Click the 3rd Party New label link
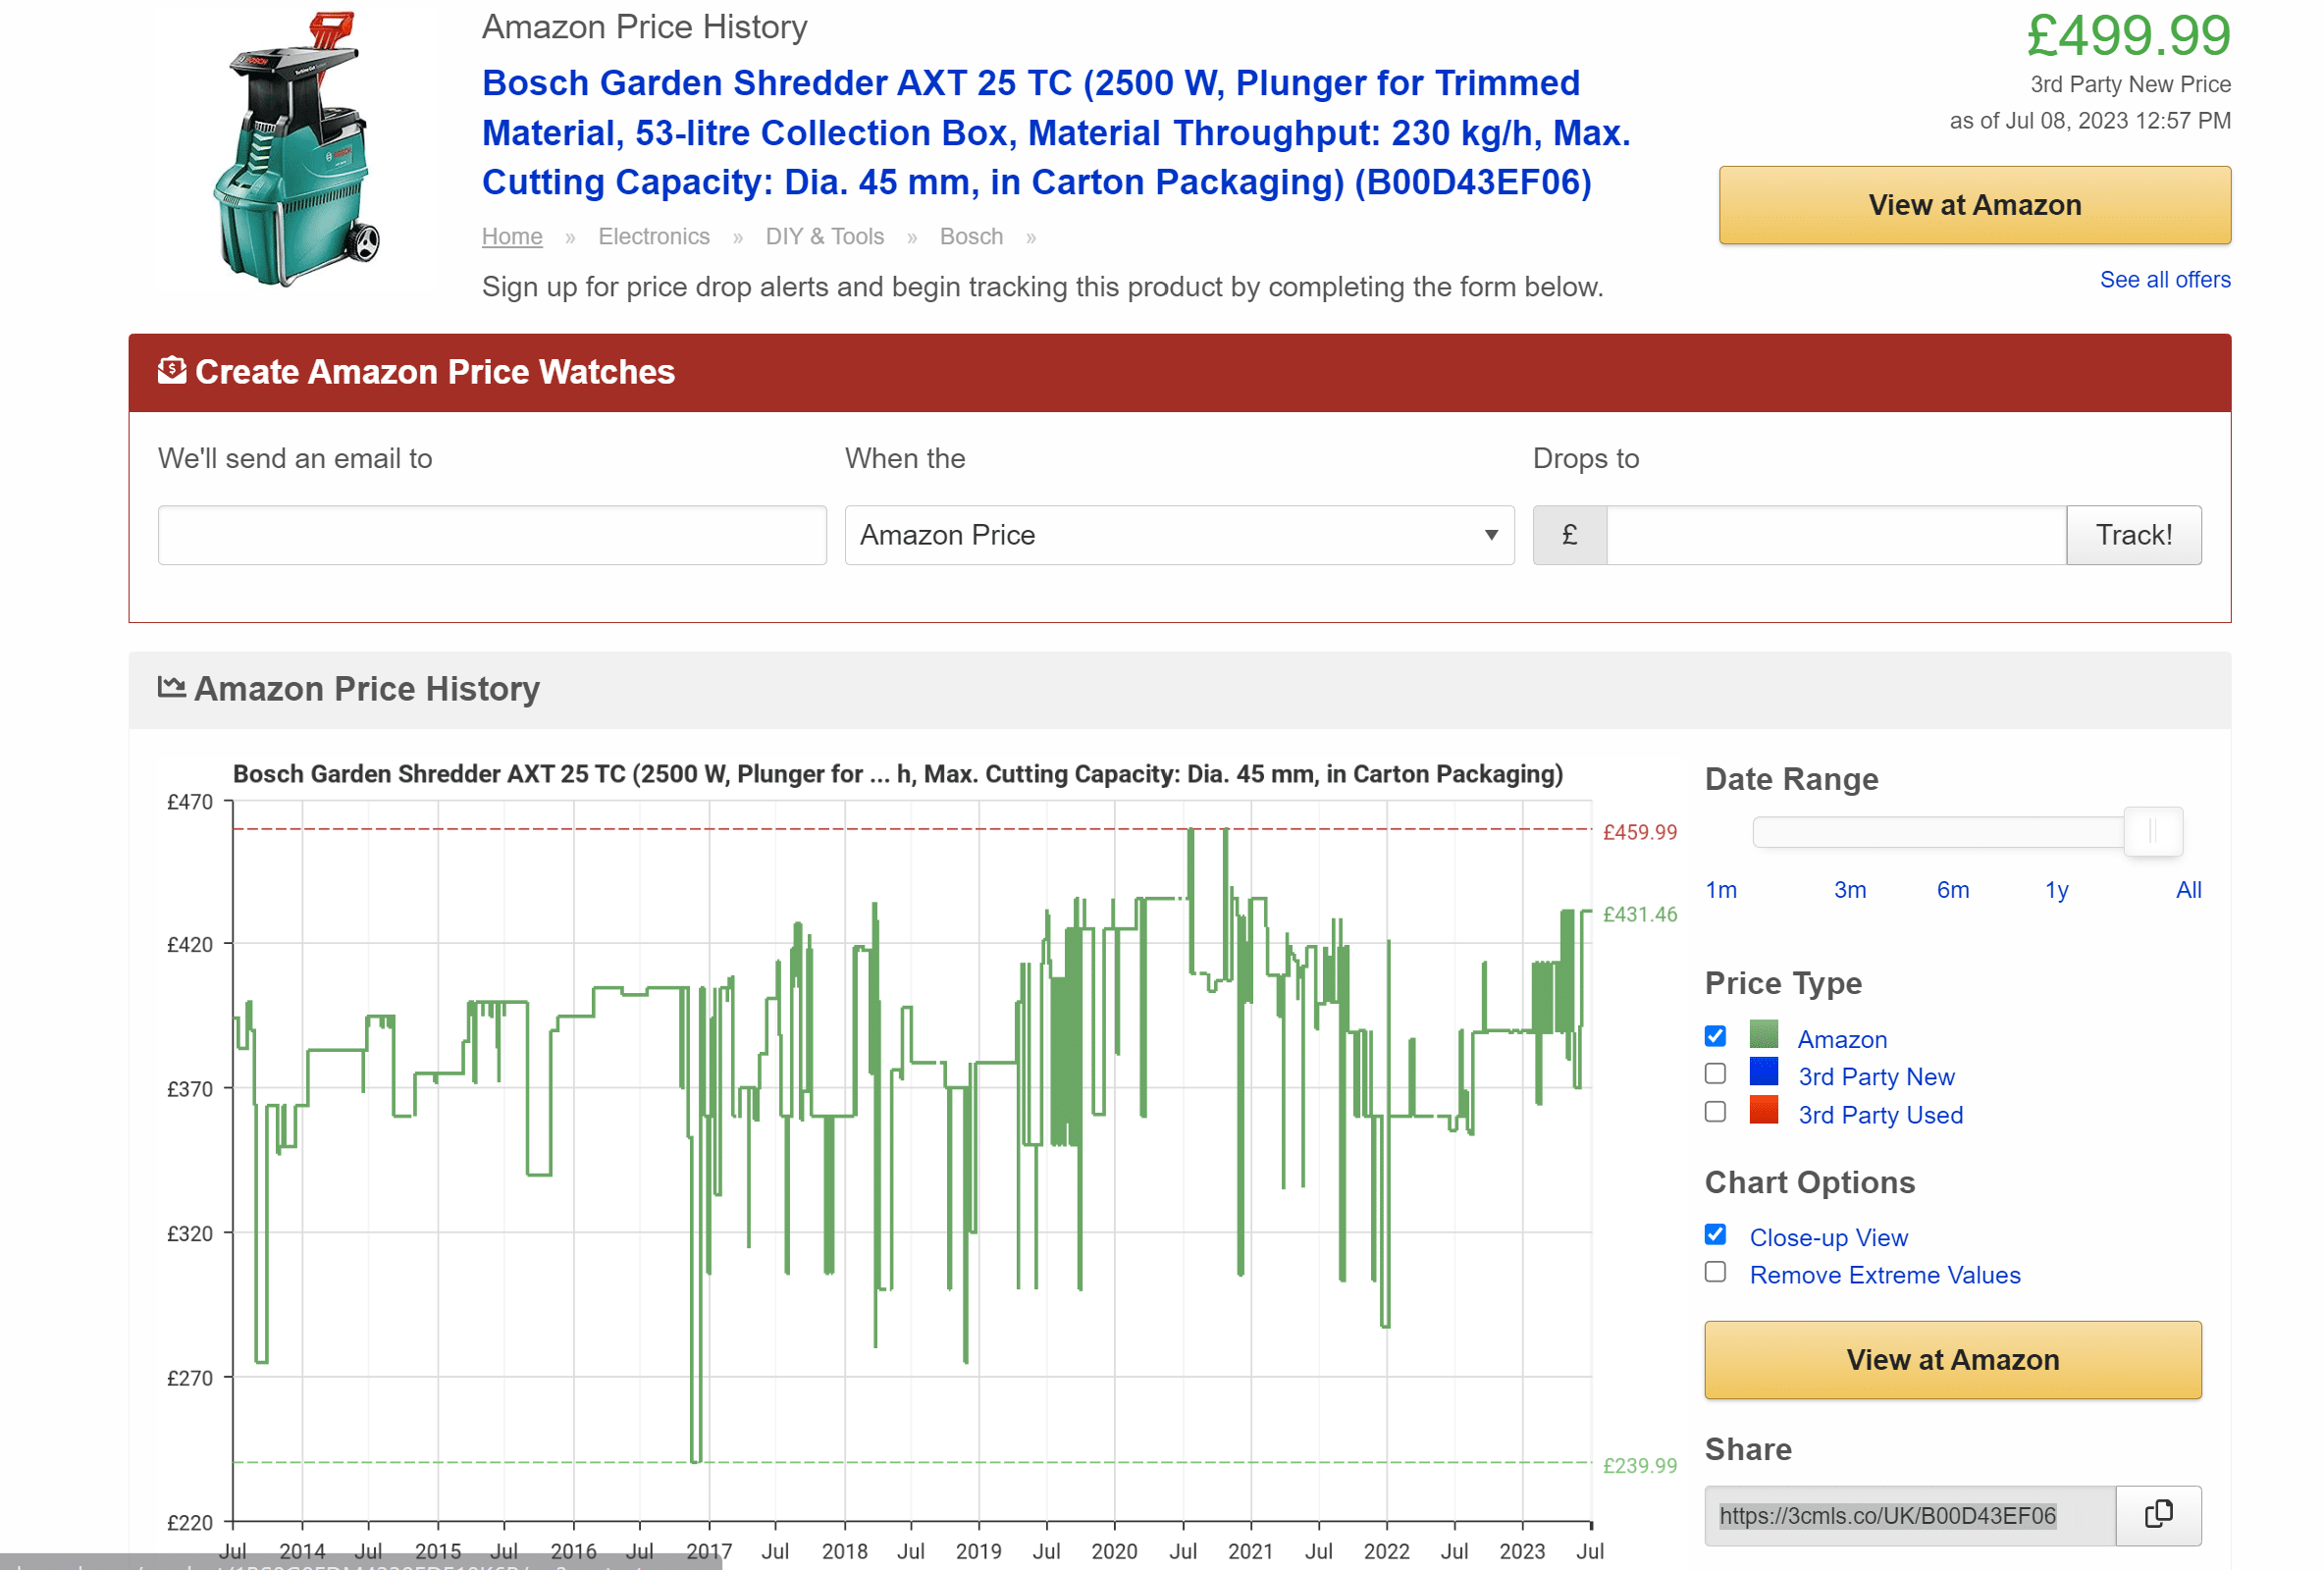This screenshot has width=2324, height=1570. (x=1876, y=1077)
